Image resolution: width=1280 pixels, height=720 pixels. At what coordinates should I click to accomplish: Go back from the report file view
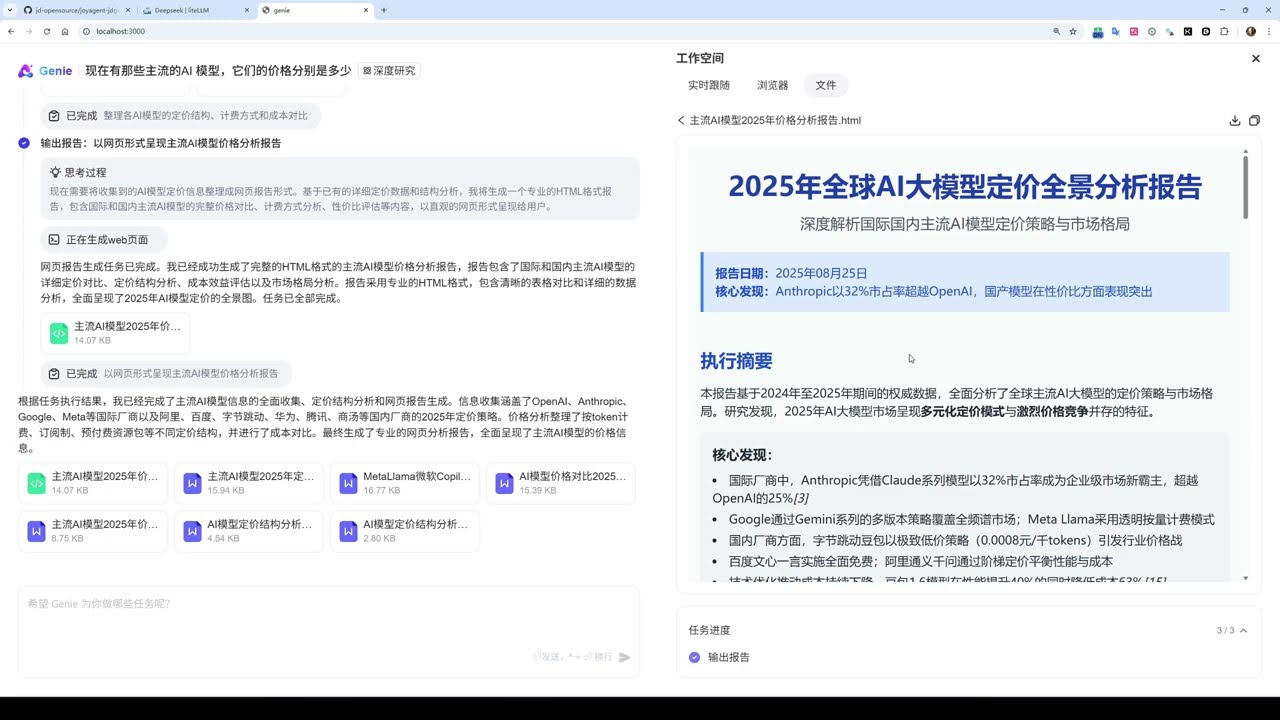tap(681, 120)
